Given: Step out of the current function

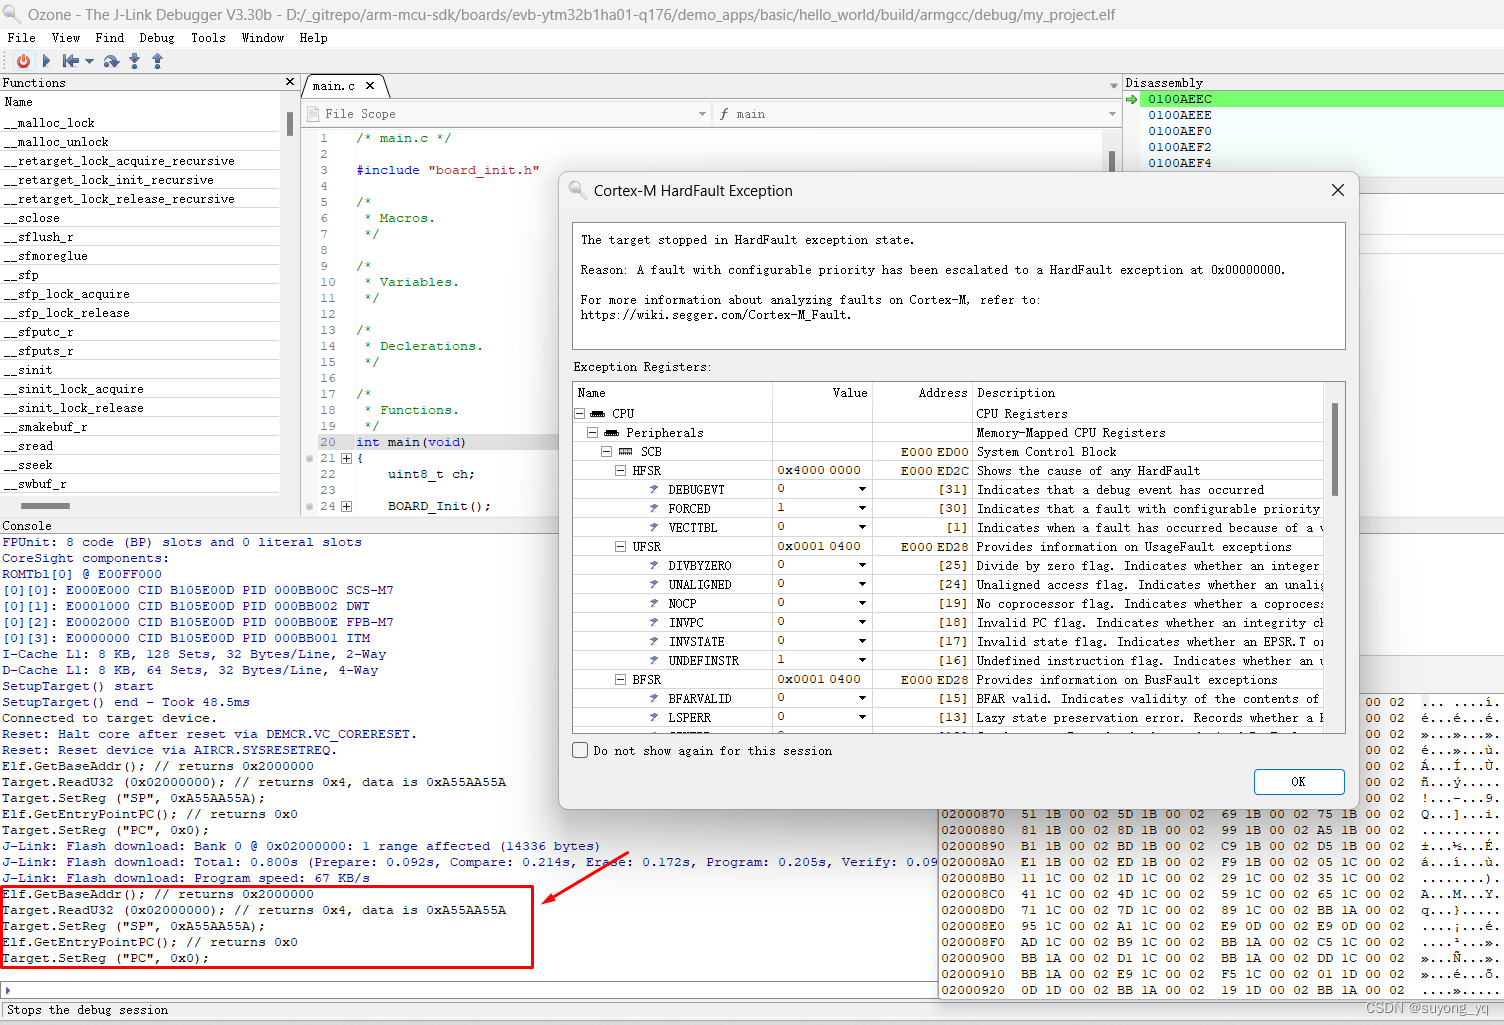Looking at the screenshot, I should coord(157,61).
